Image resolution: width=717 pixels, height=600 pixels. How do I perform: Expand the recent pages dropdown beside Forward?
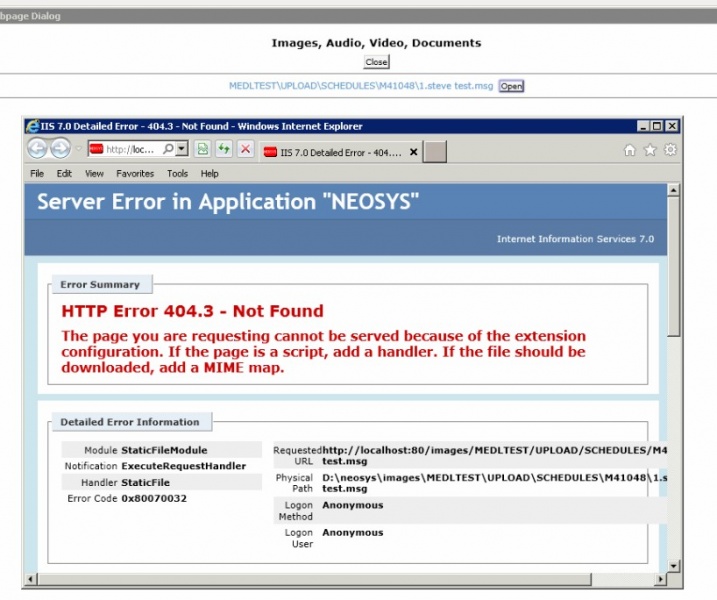click(x=78, y=149)
